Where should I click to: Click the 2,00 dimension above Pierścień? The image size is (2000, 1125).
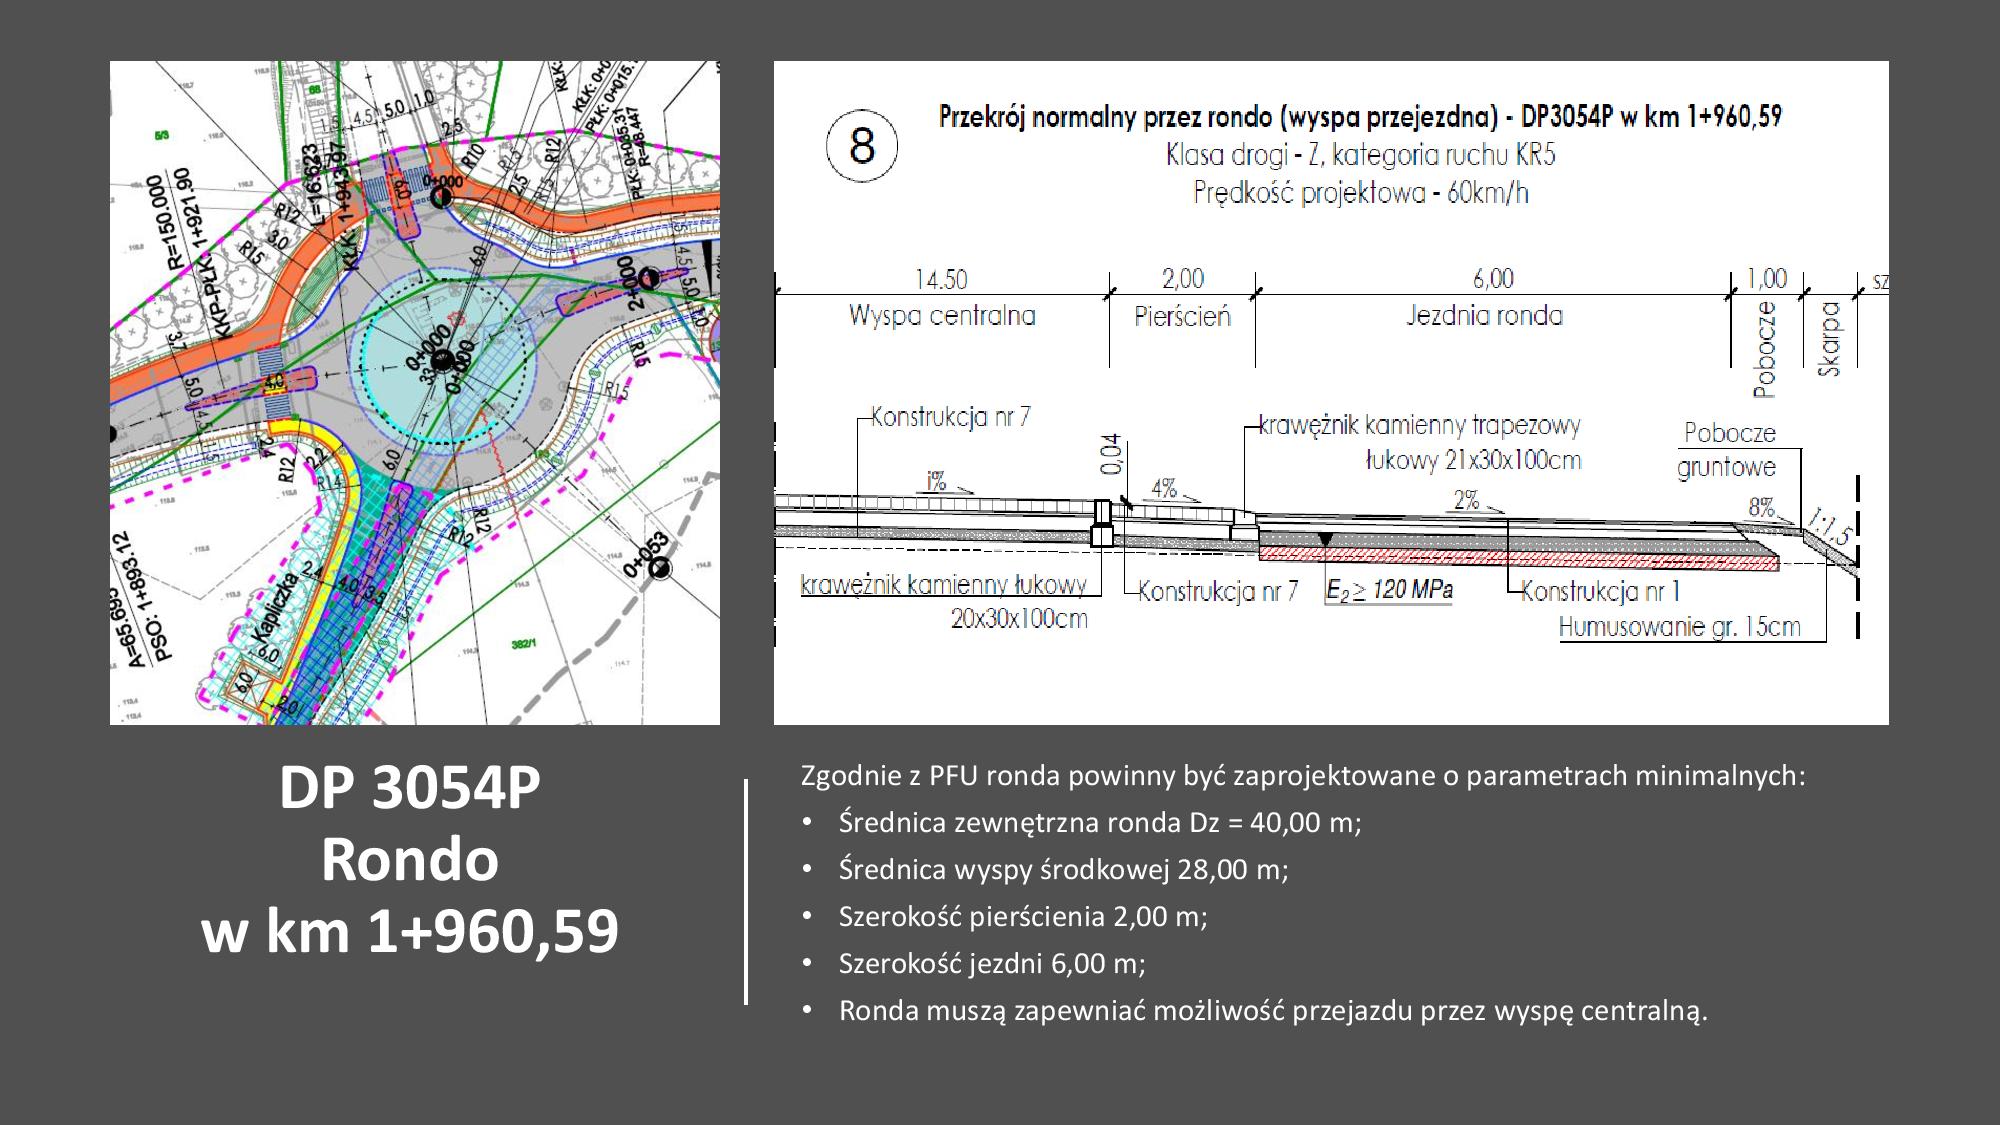tap(1183, 279)
